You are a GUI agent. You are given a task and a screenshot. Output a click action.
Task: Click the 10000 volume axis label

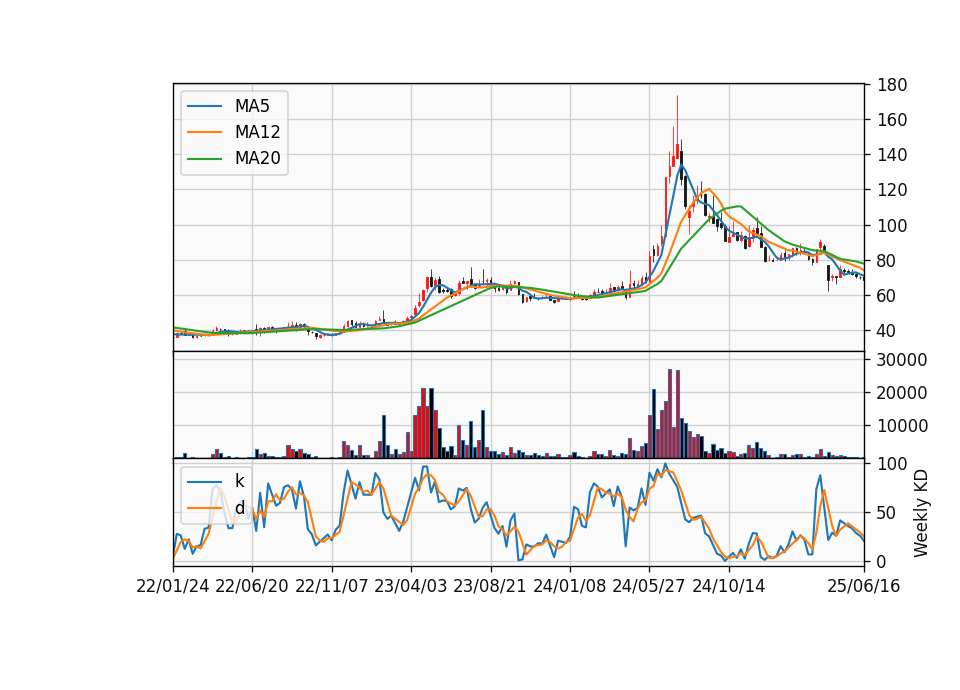tap(902, 426)
